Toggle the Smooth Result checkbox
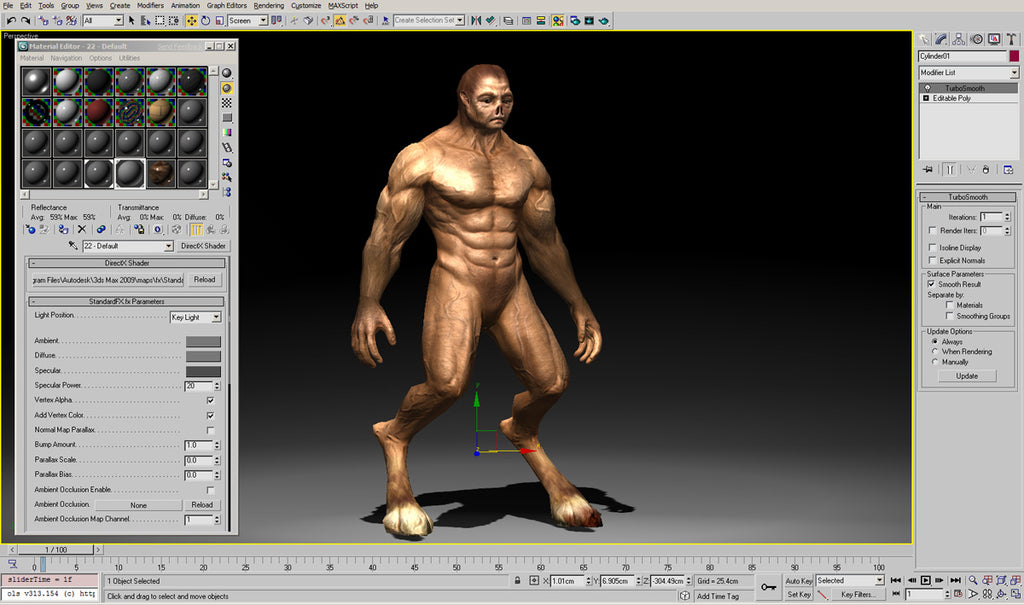This screenshot has width=1024, height=605. [932, 283]
